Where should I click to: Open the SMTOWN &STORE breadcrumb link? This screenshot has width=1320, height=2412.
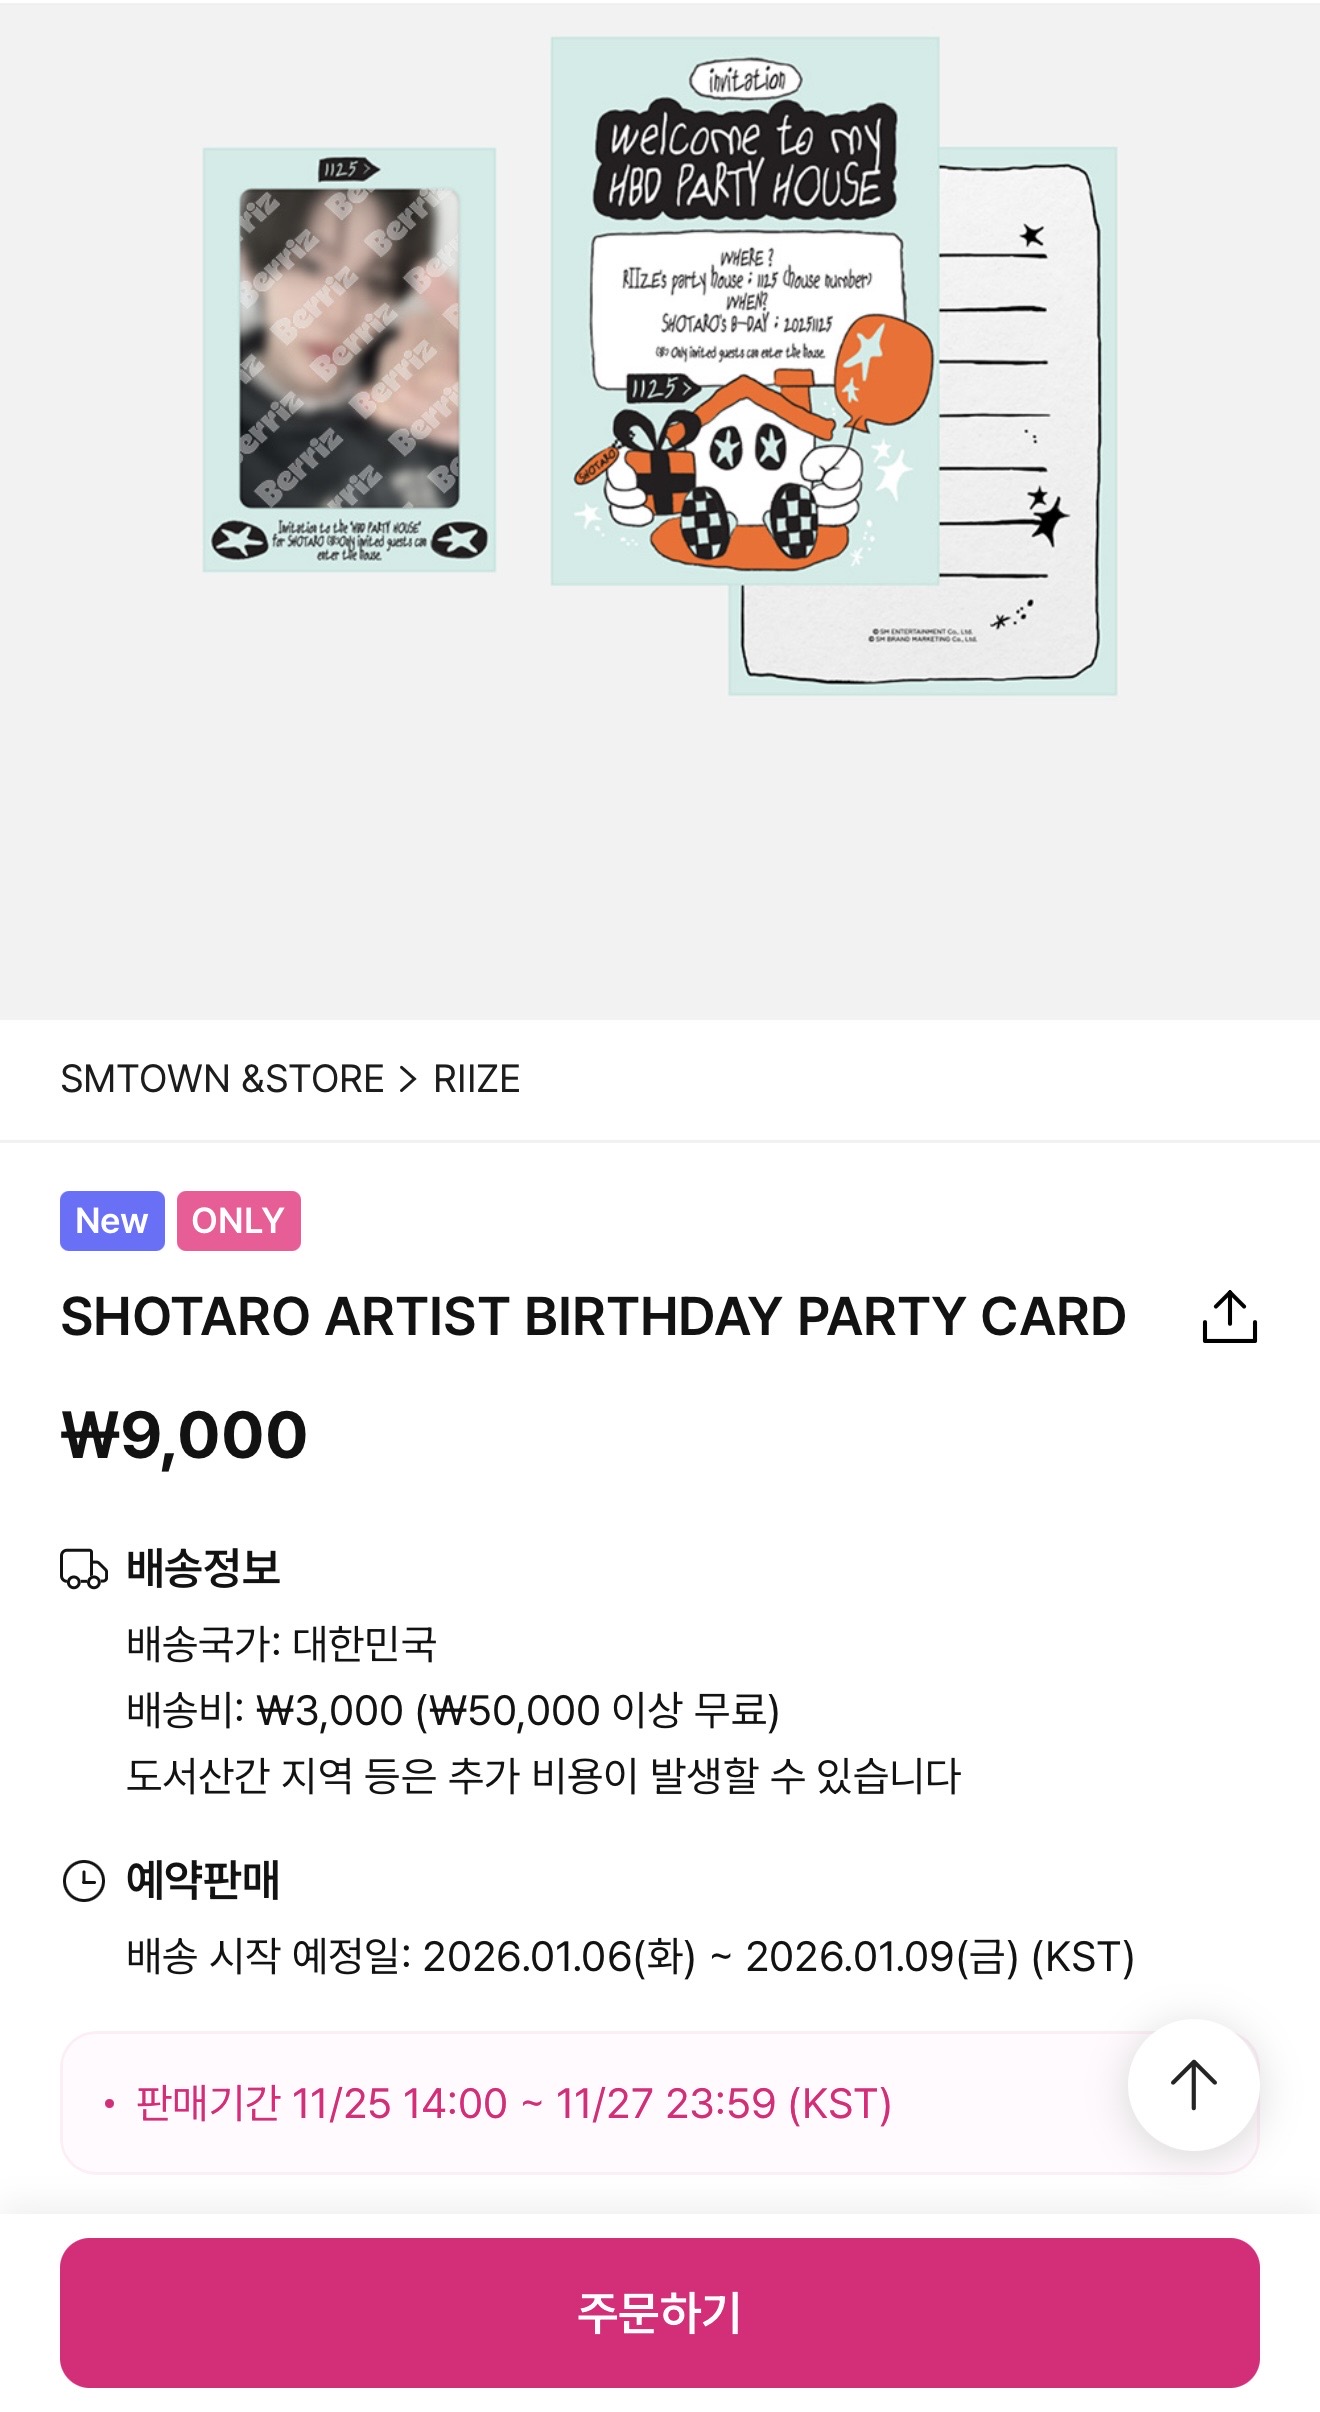(x=222, y=1080)
